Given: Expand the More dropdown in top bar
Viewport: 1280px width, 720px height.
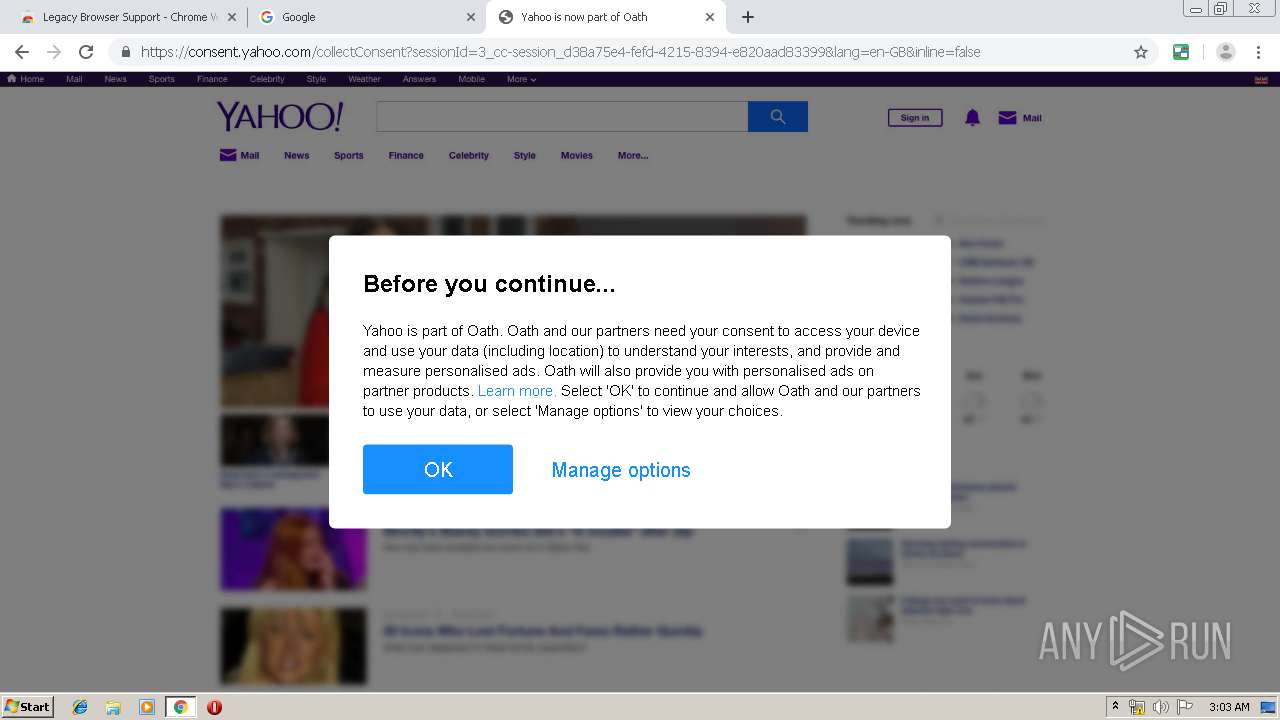Looking at the screenshot, I should (x=521, y=79).
